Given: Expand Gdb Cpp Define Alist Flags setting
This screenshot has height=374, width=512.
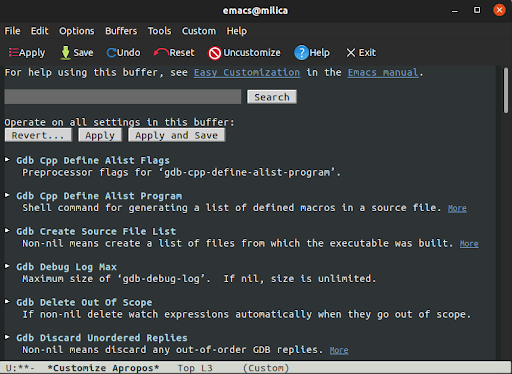Looking at the screenshot, I should (x=7, y=160).
